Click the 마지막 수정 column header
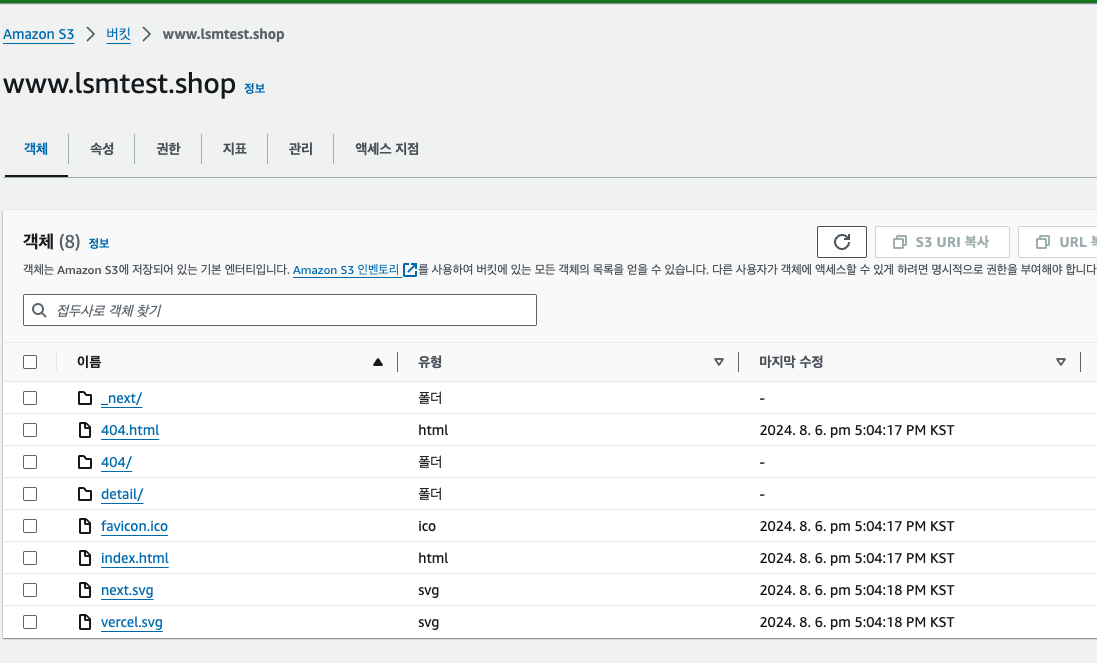Screen dimensions: 1097x663 coord(791,362)
